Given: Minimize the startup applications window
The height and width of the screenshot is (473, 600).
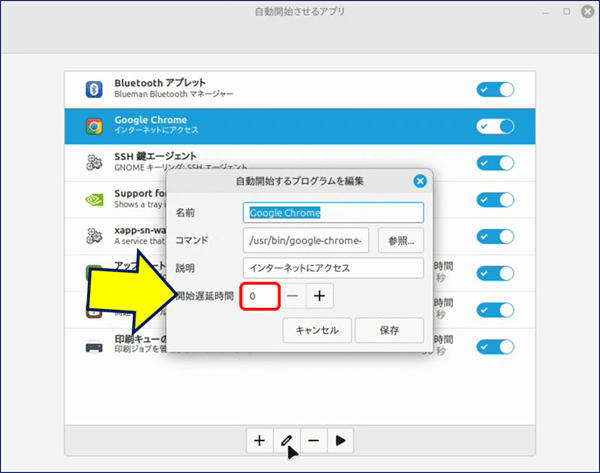Looking at the screenshot, I should click(x=546, y=13).
